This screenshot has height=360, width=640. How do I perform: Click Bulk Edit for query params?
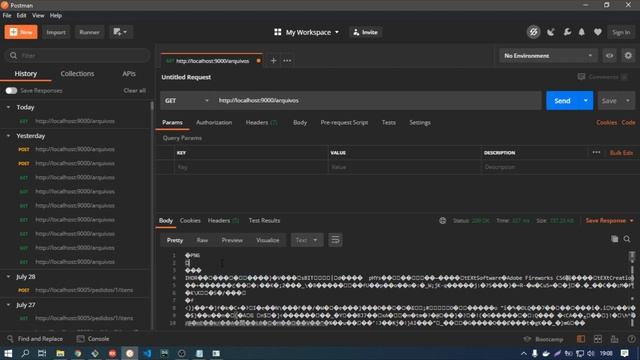[621, 153]
